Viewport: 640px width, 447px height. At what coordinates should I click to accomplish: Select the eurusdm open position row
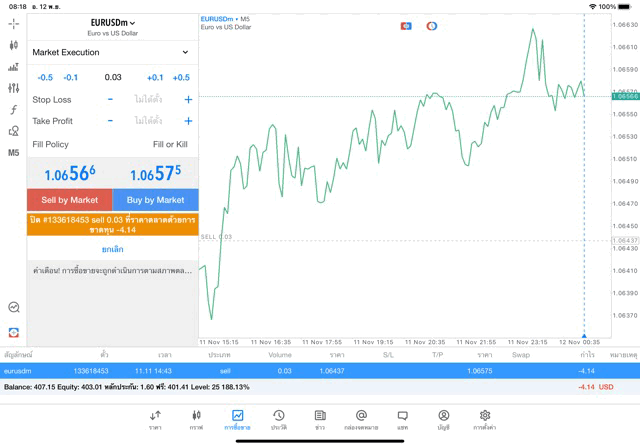click(x=320, y=371)
